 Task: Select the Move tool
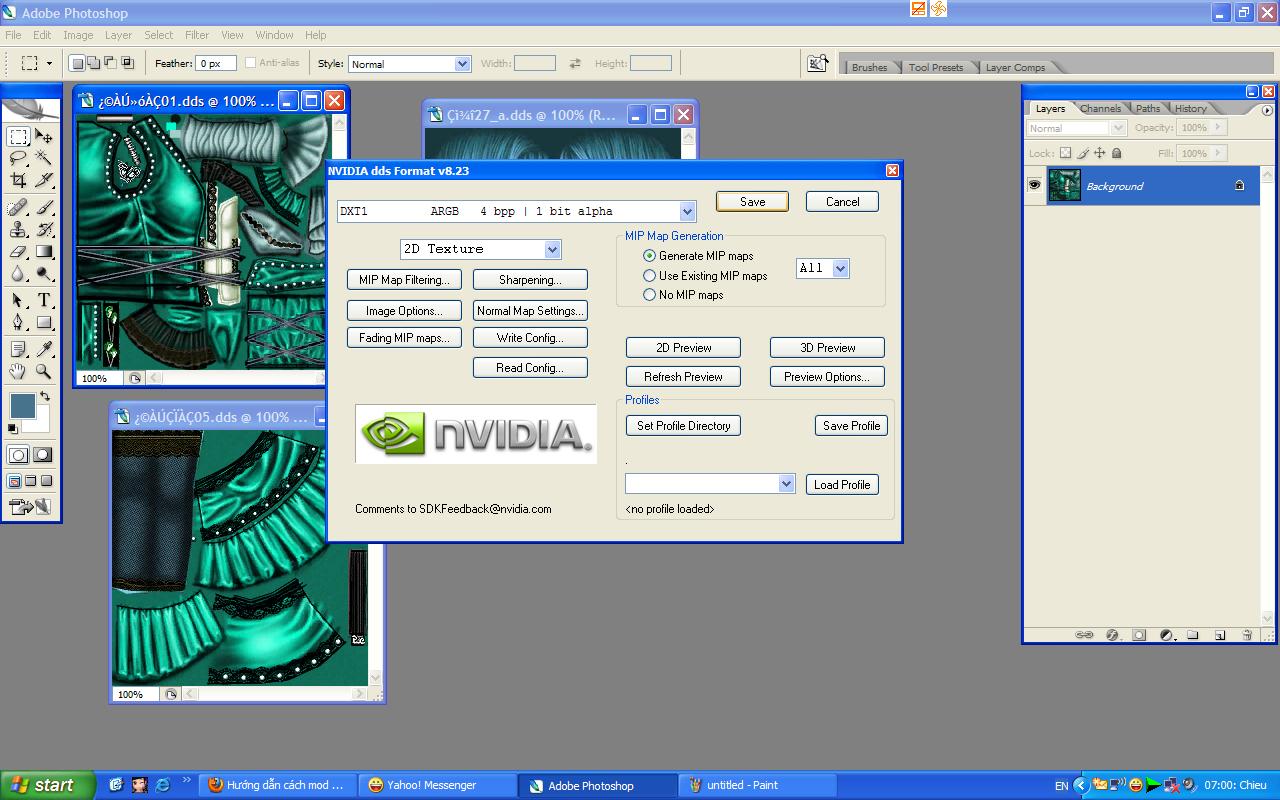[44, 137]
